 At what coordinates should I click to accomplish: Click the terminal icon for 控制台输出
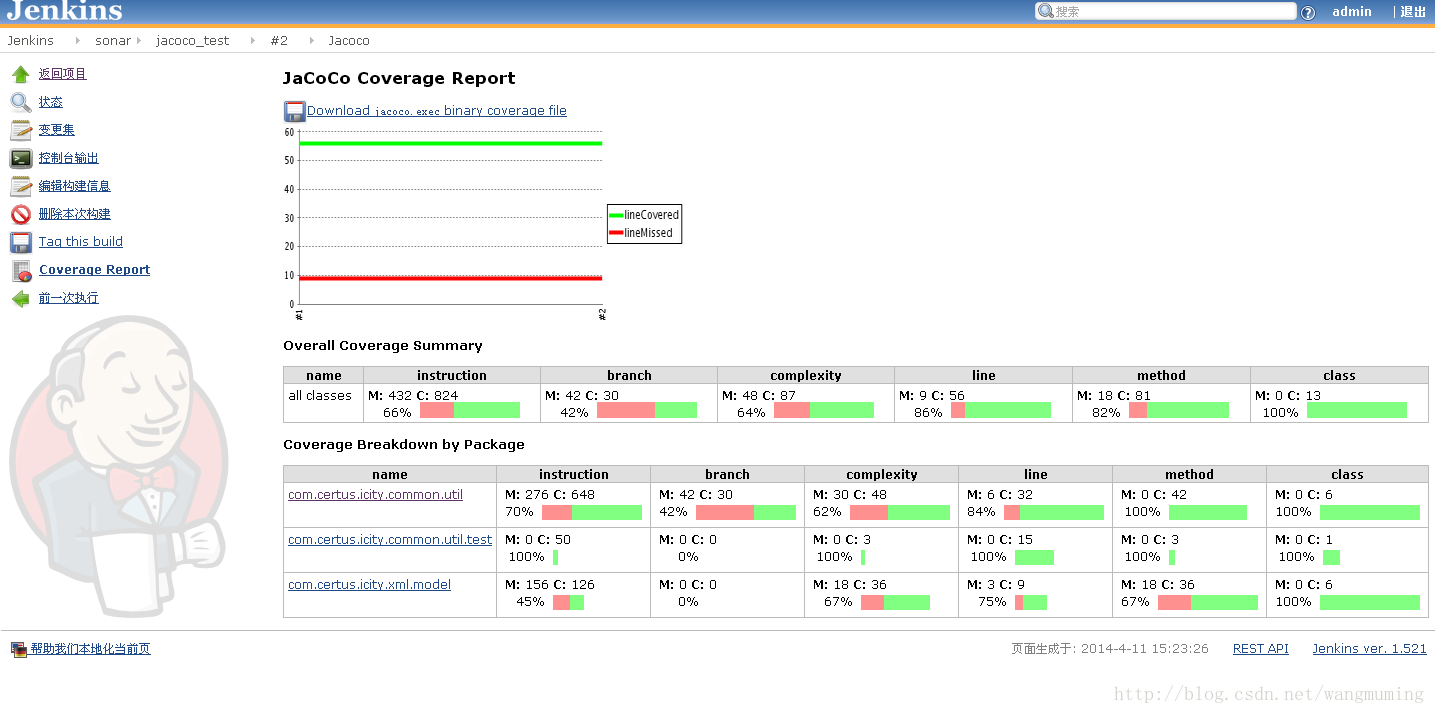pos(21,158)
